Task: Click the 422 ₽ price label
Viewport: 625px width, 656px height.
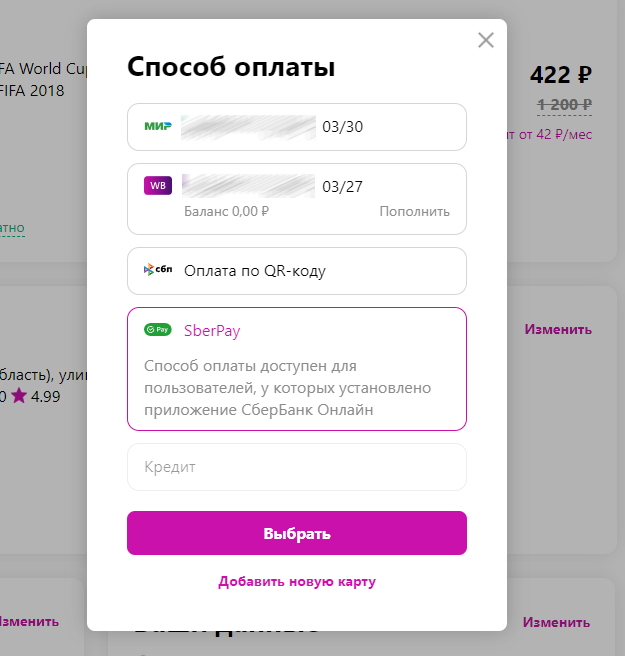Action: pos(560,75)
